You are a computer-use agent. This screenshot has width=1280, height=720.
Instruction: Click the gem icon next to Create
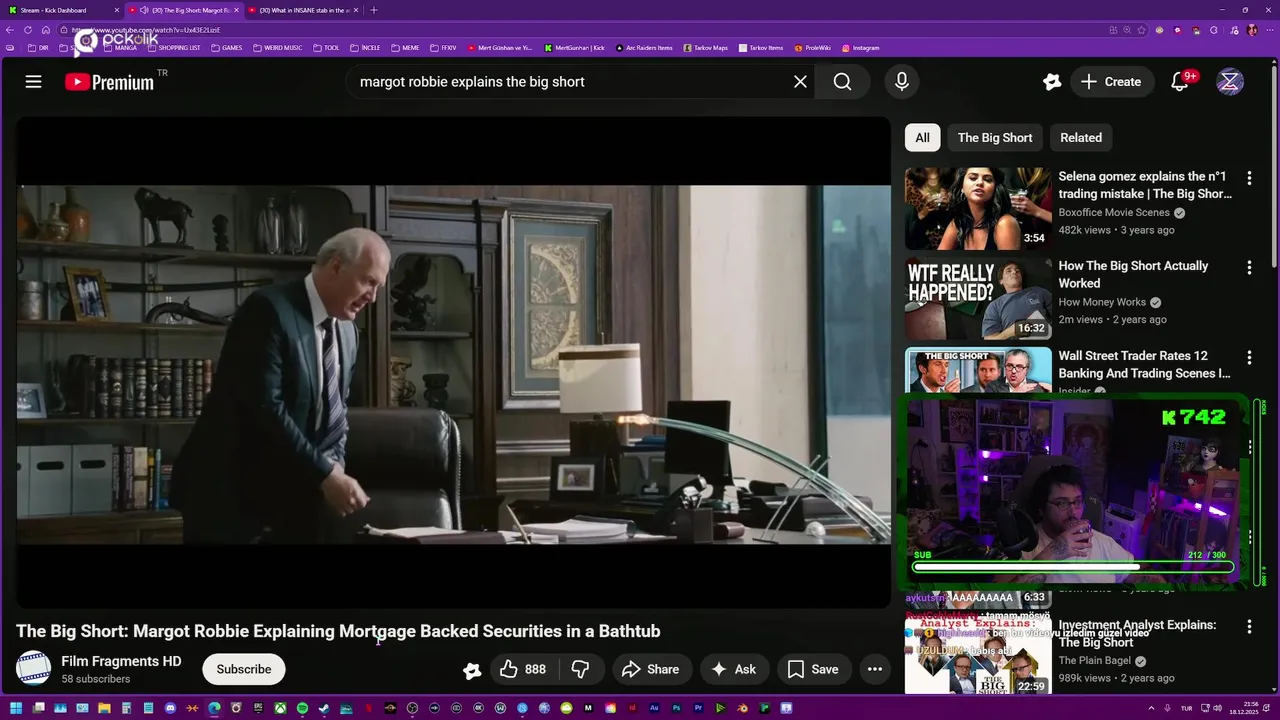[1051, 82]
